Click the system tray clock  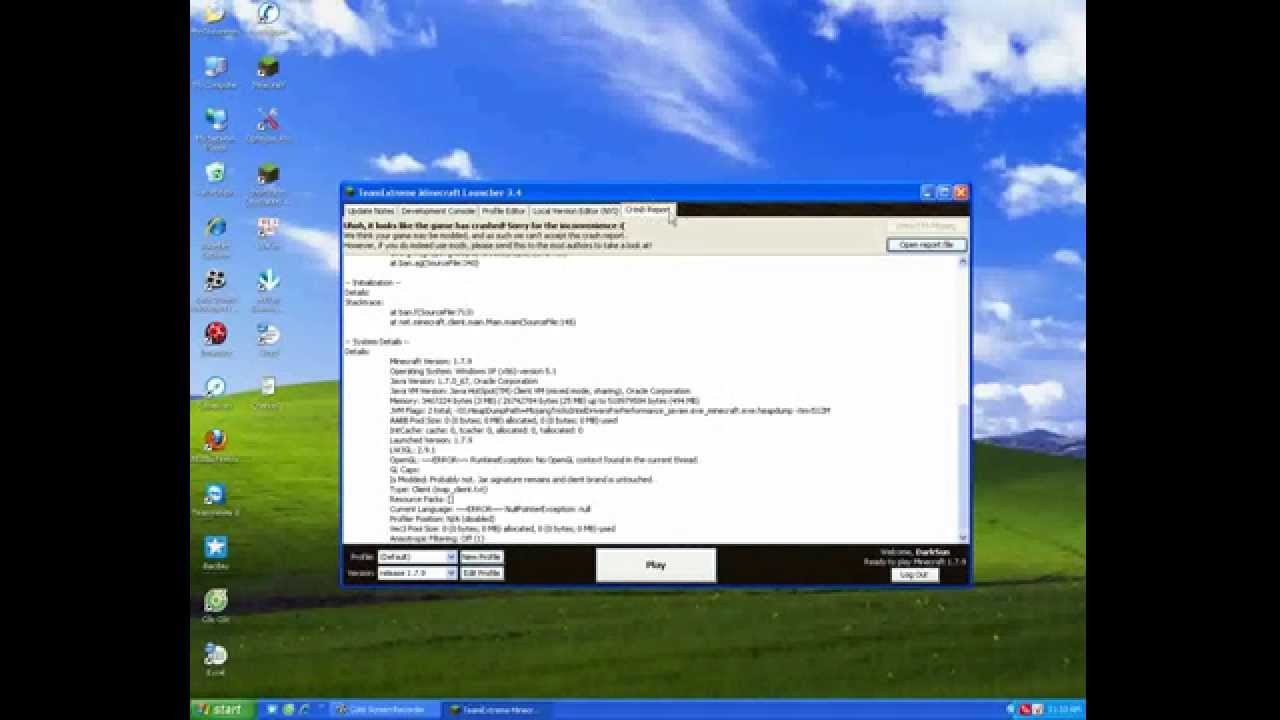tap(1064, 710)
